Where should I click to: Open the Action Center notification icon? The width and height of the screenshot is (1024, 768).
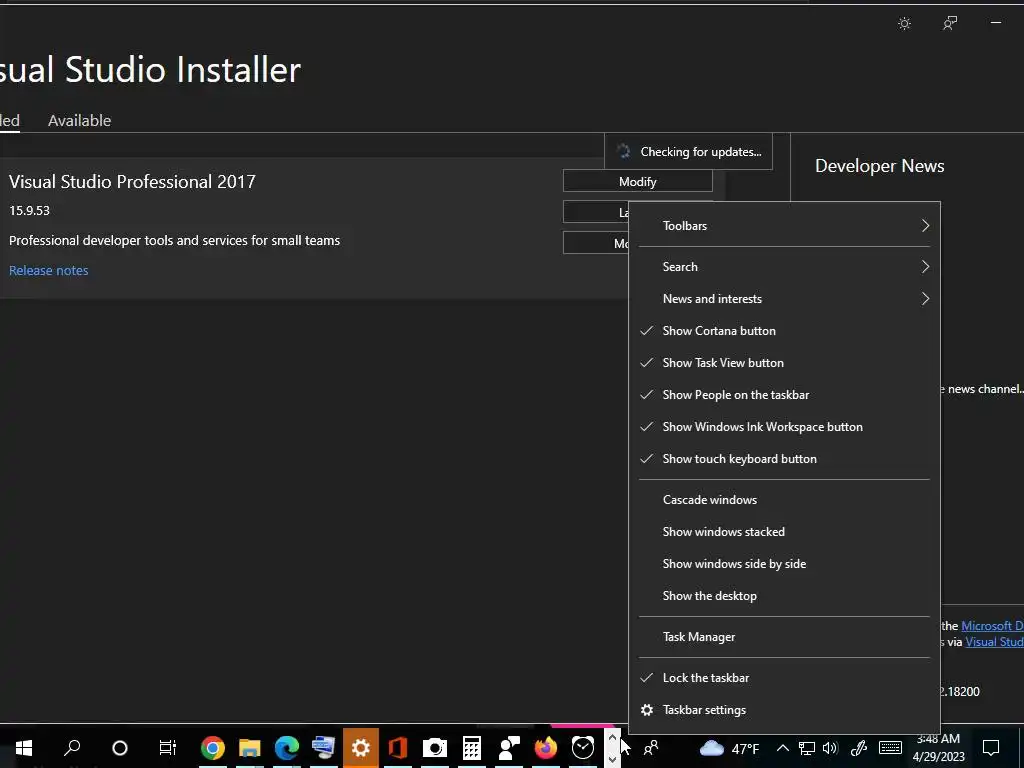[x=991, y=748]
